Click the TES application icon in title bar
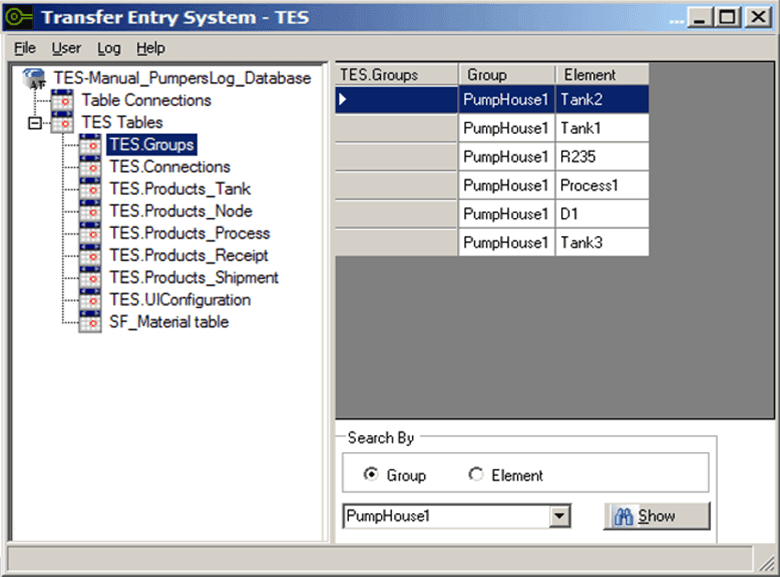The width and height of the screenshot is (780, 577). tap(18, 17)
